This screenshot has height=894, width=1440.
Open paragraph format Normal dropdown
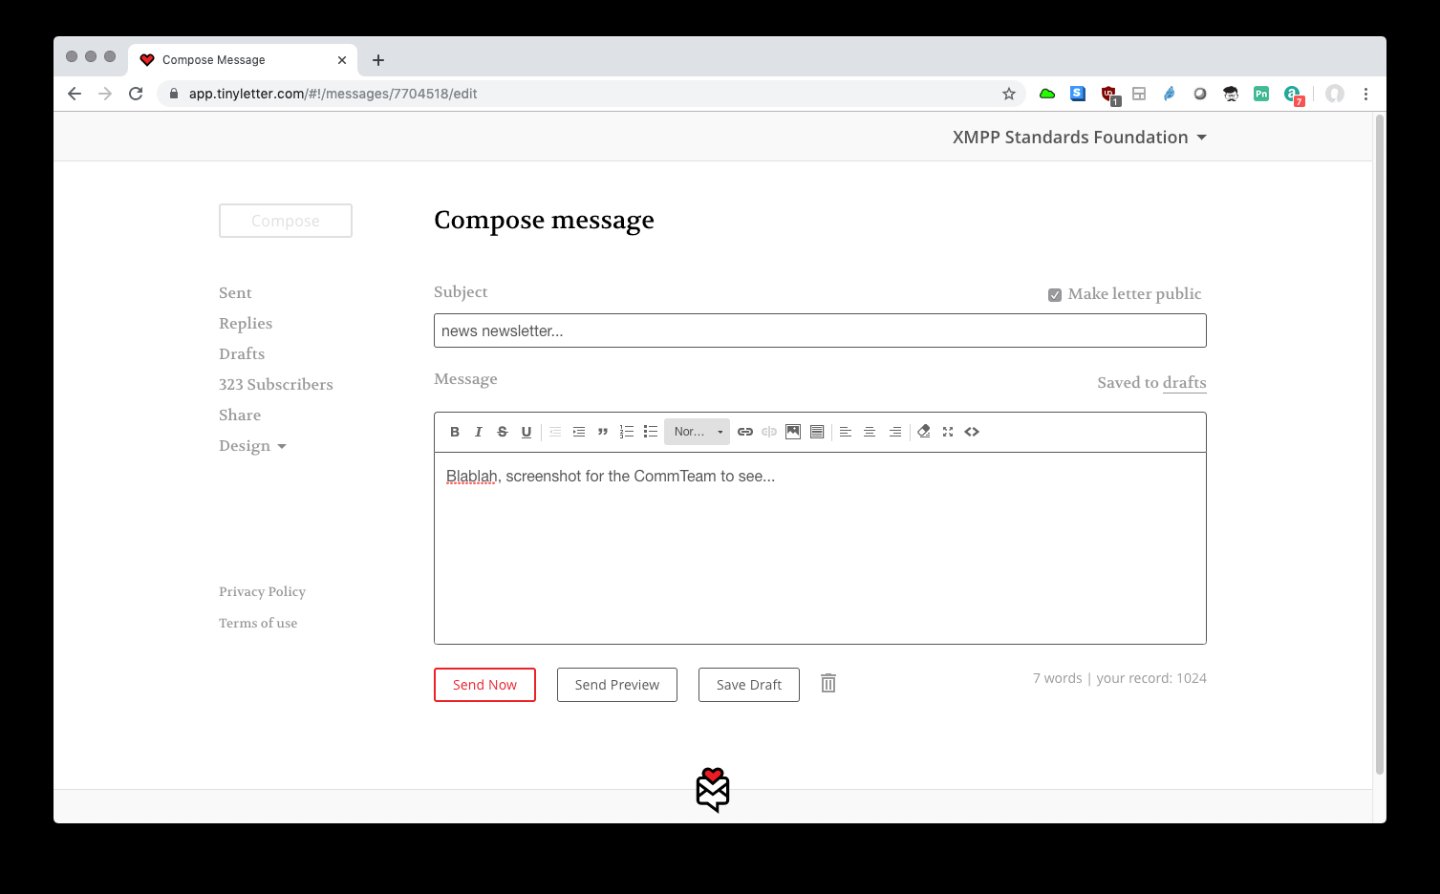(x=697, y=432)
